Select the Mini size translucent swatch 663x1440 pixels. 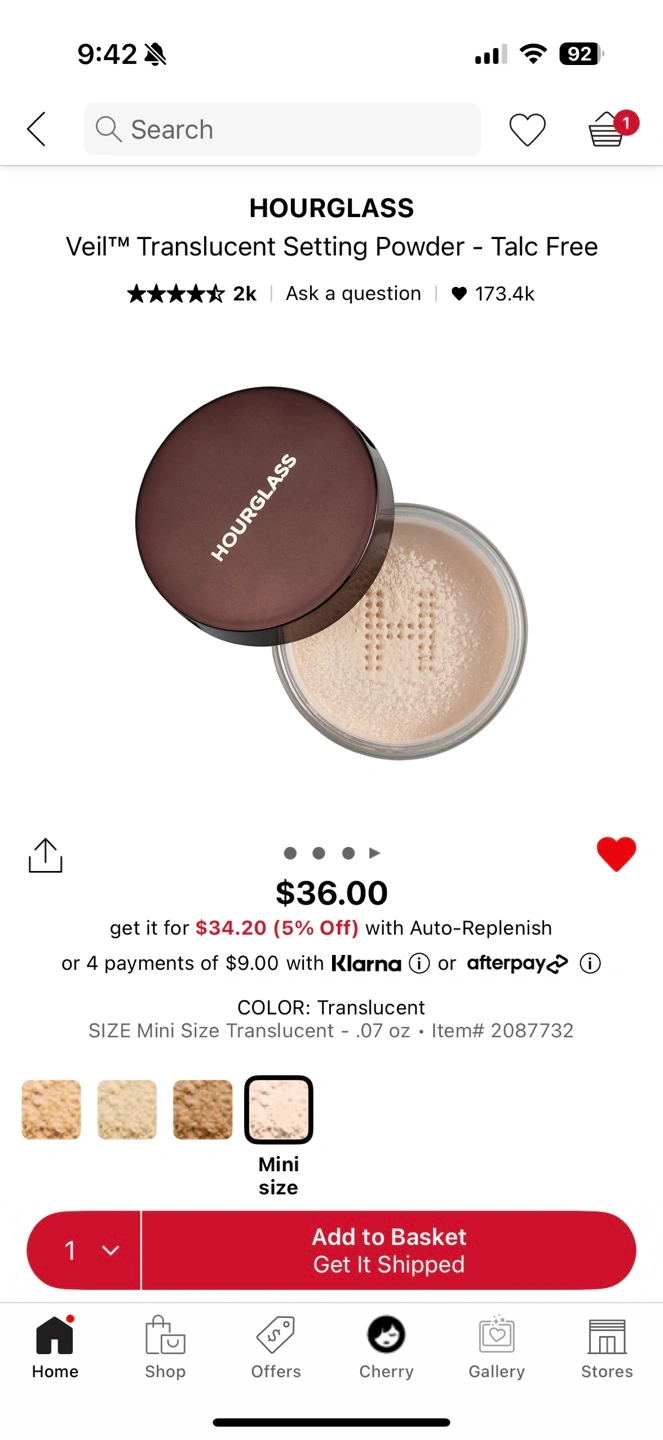(279, 1109)
